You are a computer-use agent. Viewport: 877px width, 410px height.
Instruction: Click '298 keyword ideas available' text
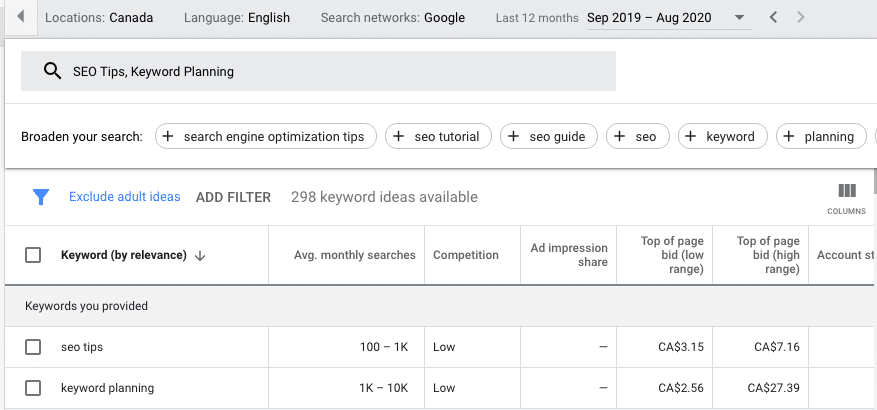(384, 197)
